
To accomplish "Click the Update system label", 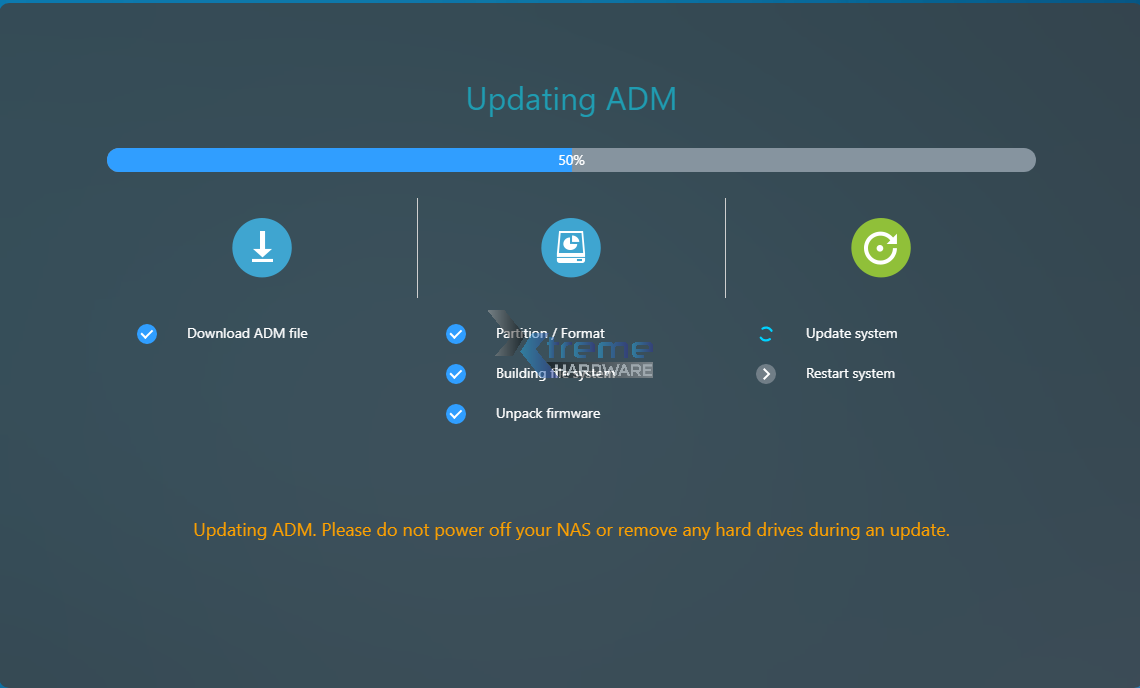I will tap(851, 333).
